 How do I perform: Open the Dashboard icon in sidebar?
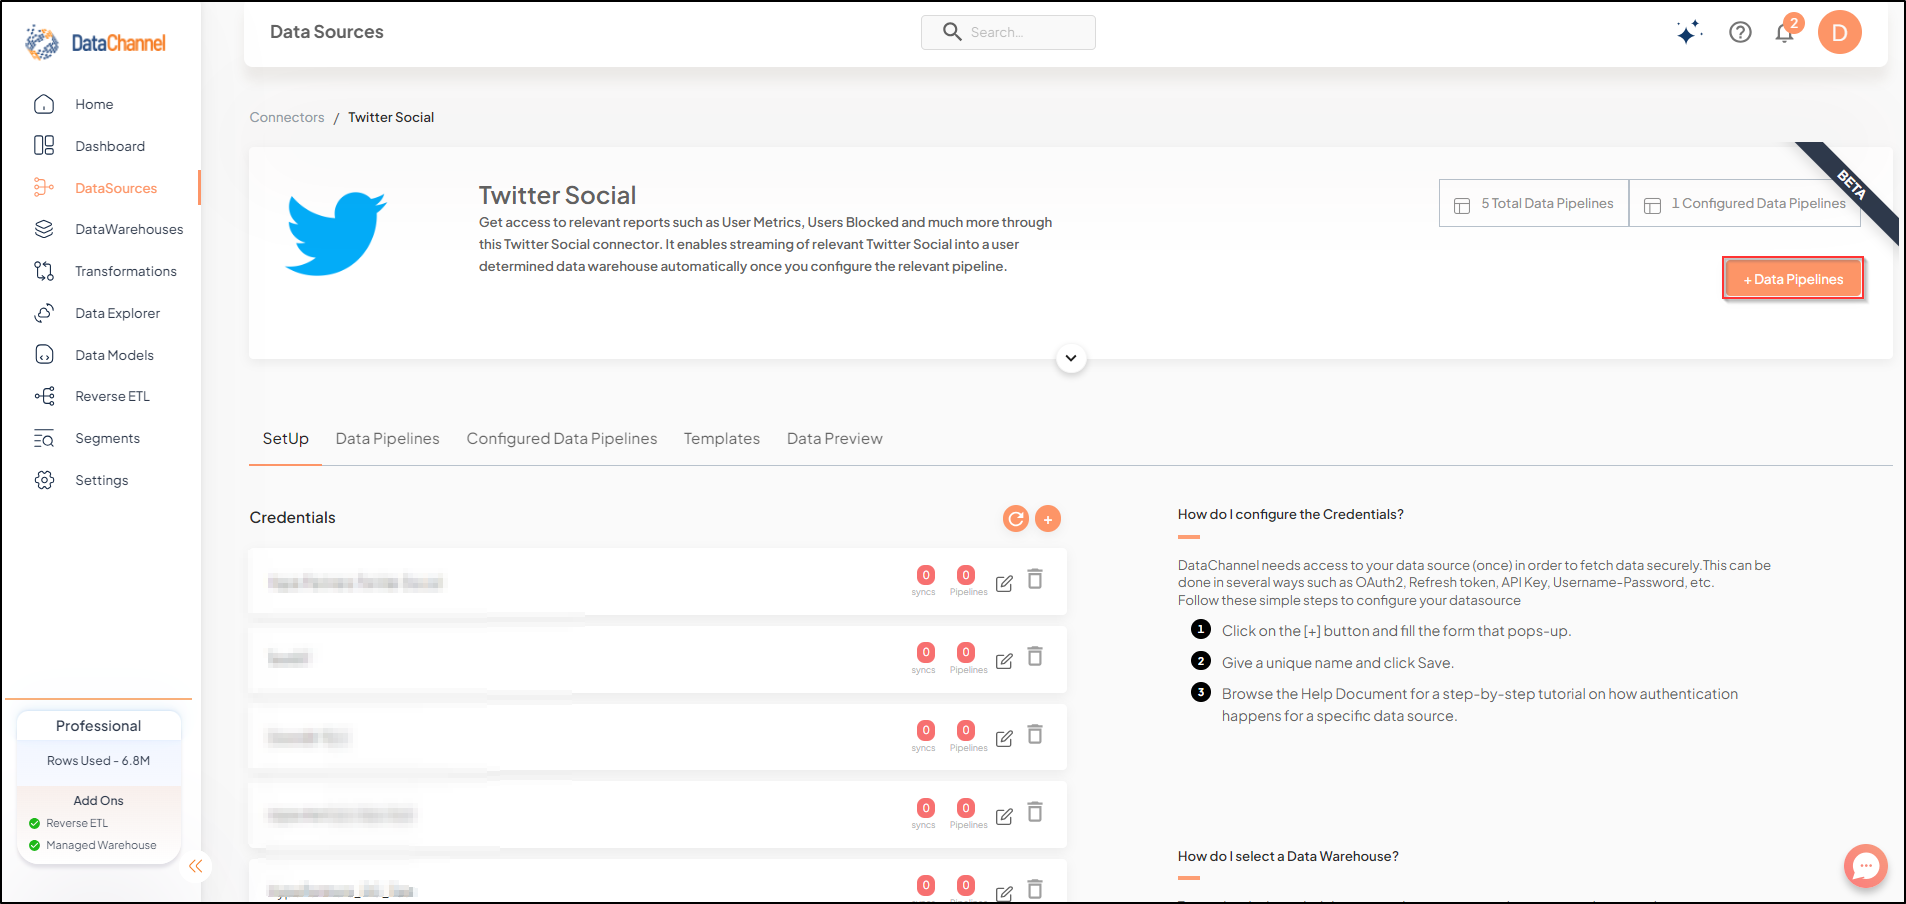coord(44,146)
